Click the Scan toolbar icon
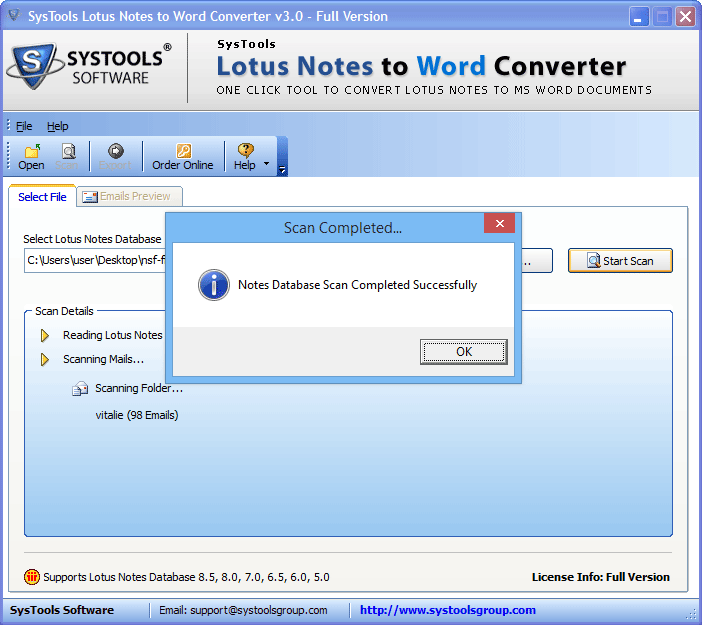 pos(68,151)
